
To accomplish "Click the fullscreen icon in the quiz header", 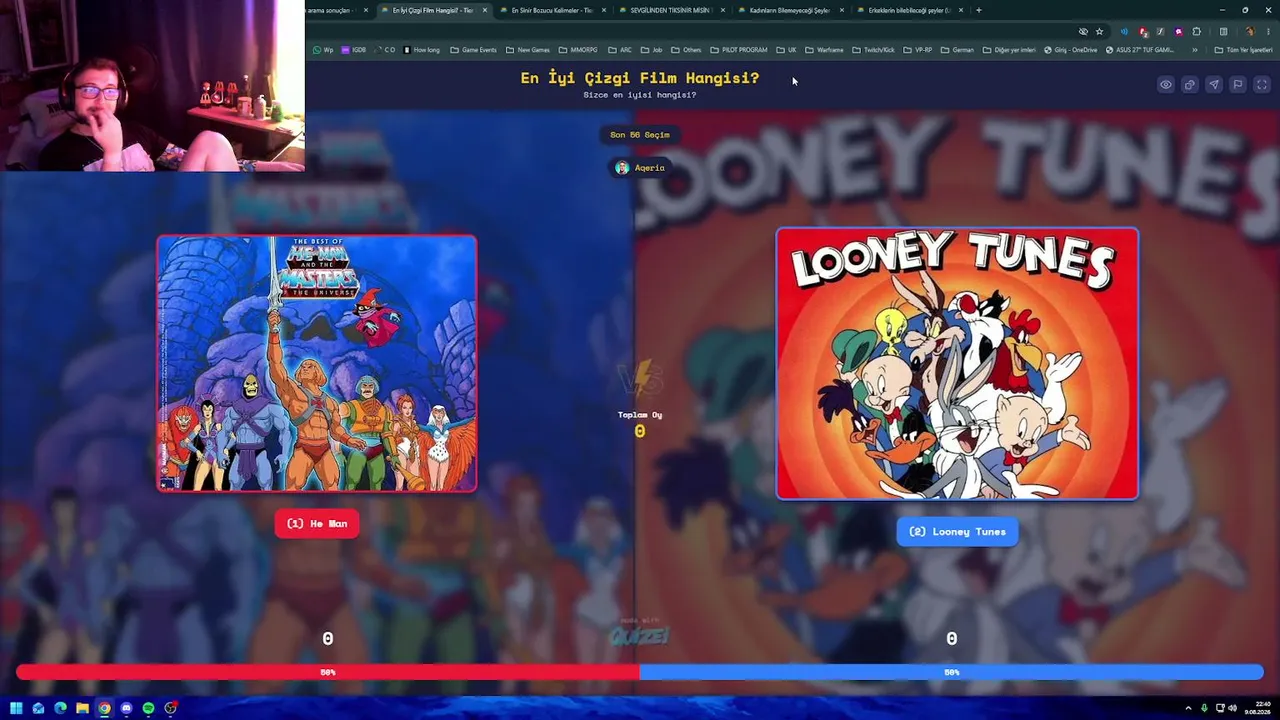I will coord(1262,85).
